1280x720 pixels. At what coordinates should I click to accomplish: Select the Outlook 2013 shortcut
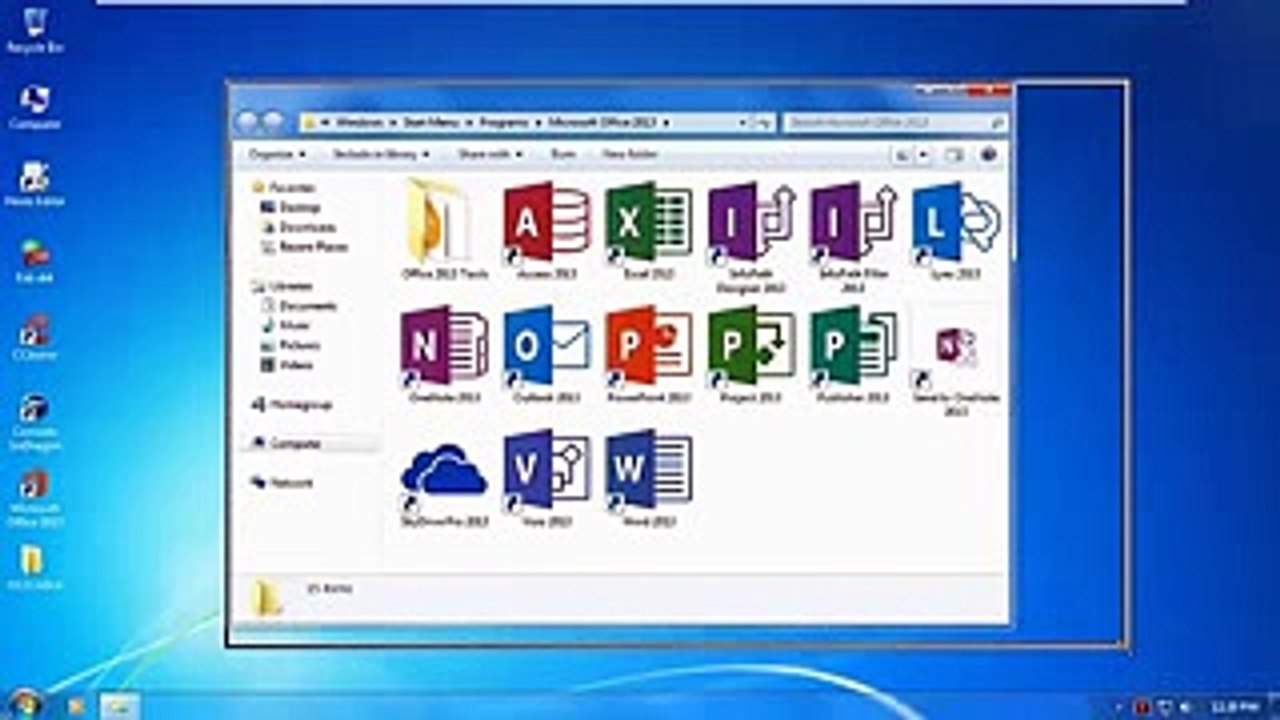pyautogui.click(x=546, y=355)
